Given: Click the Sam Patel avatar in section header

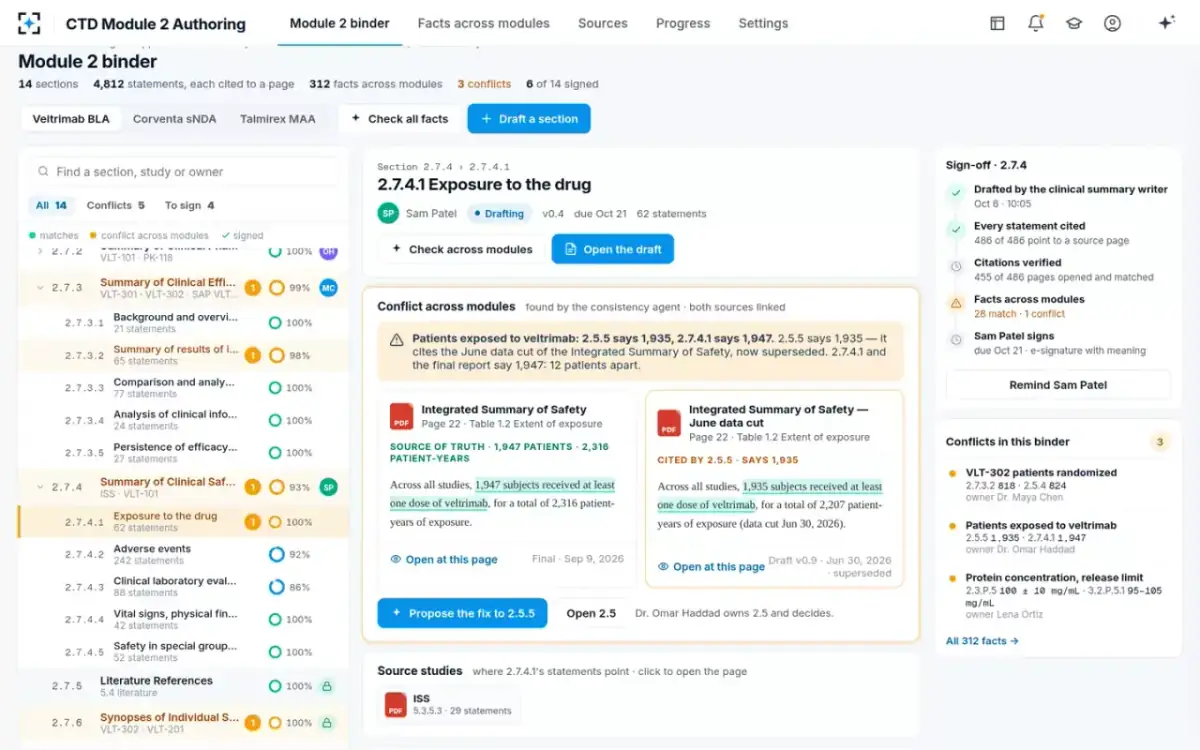Looking at the screenshot, I should (x=388, y=213).
